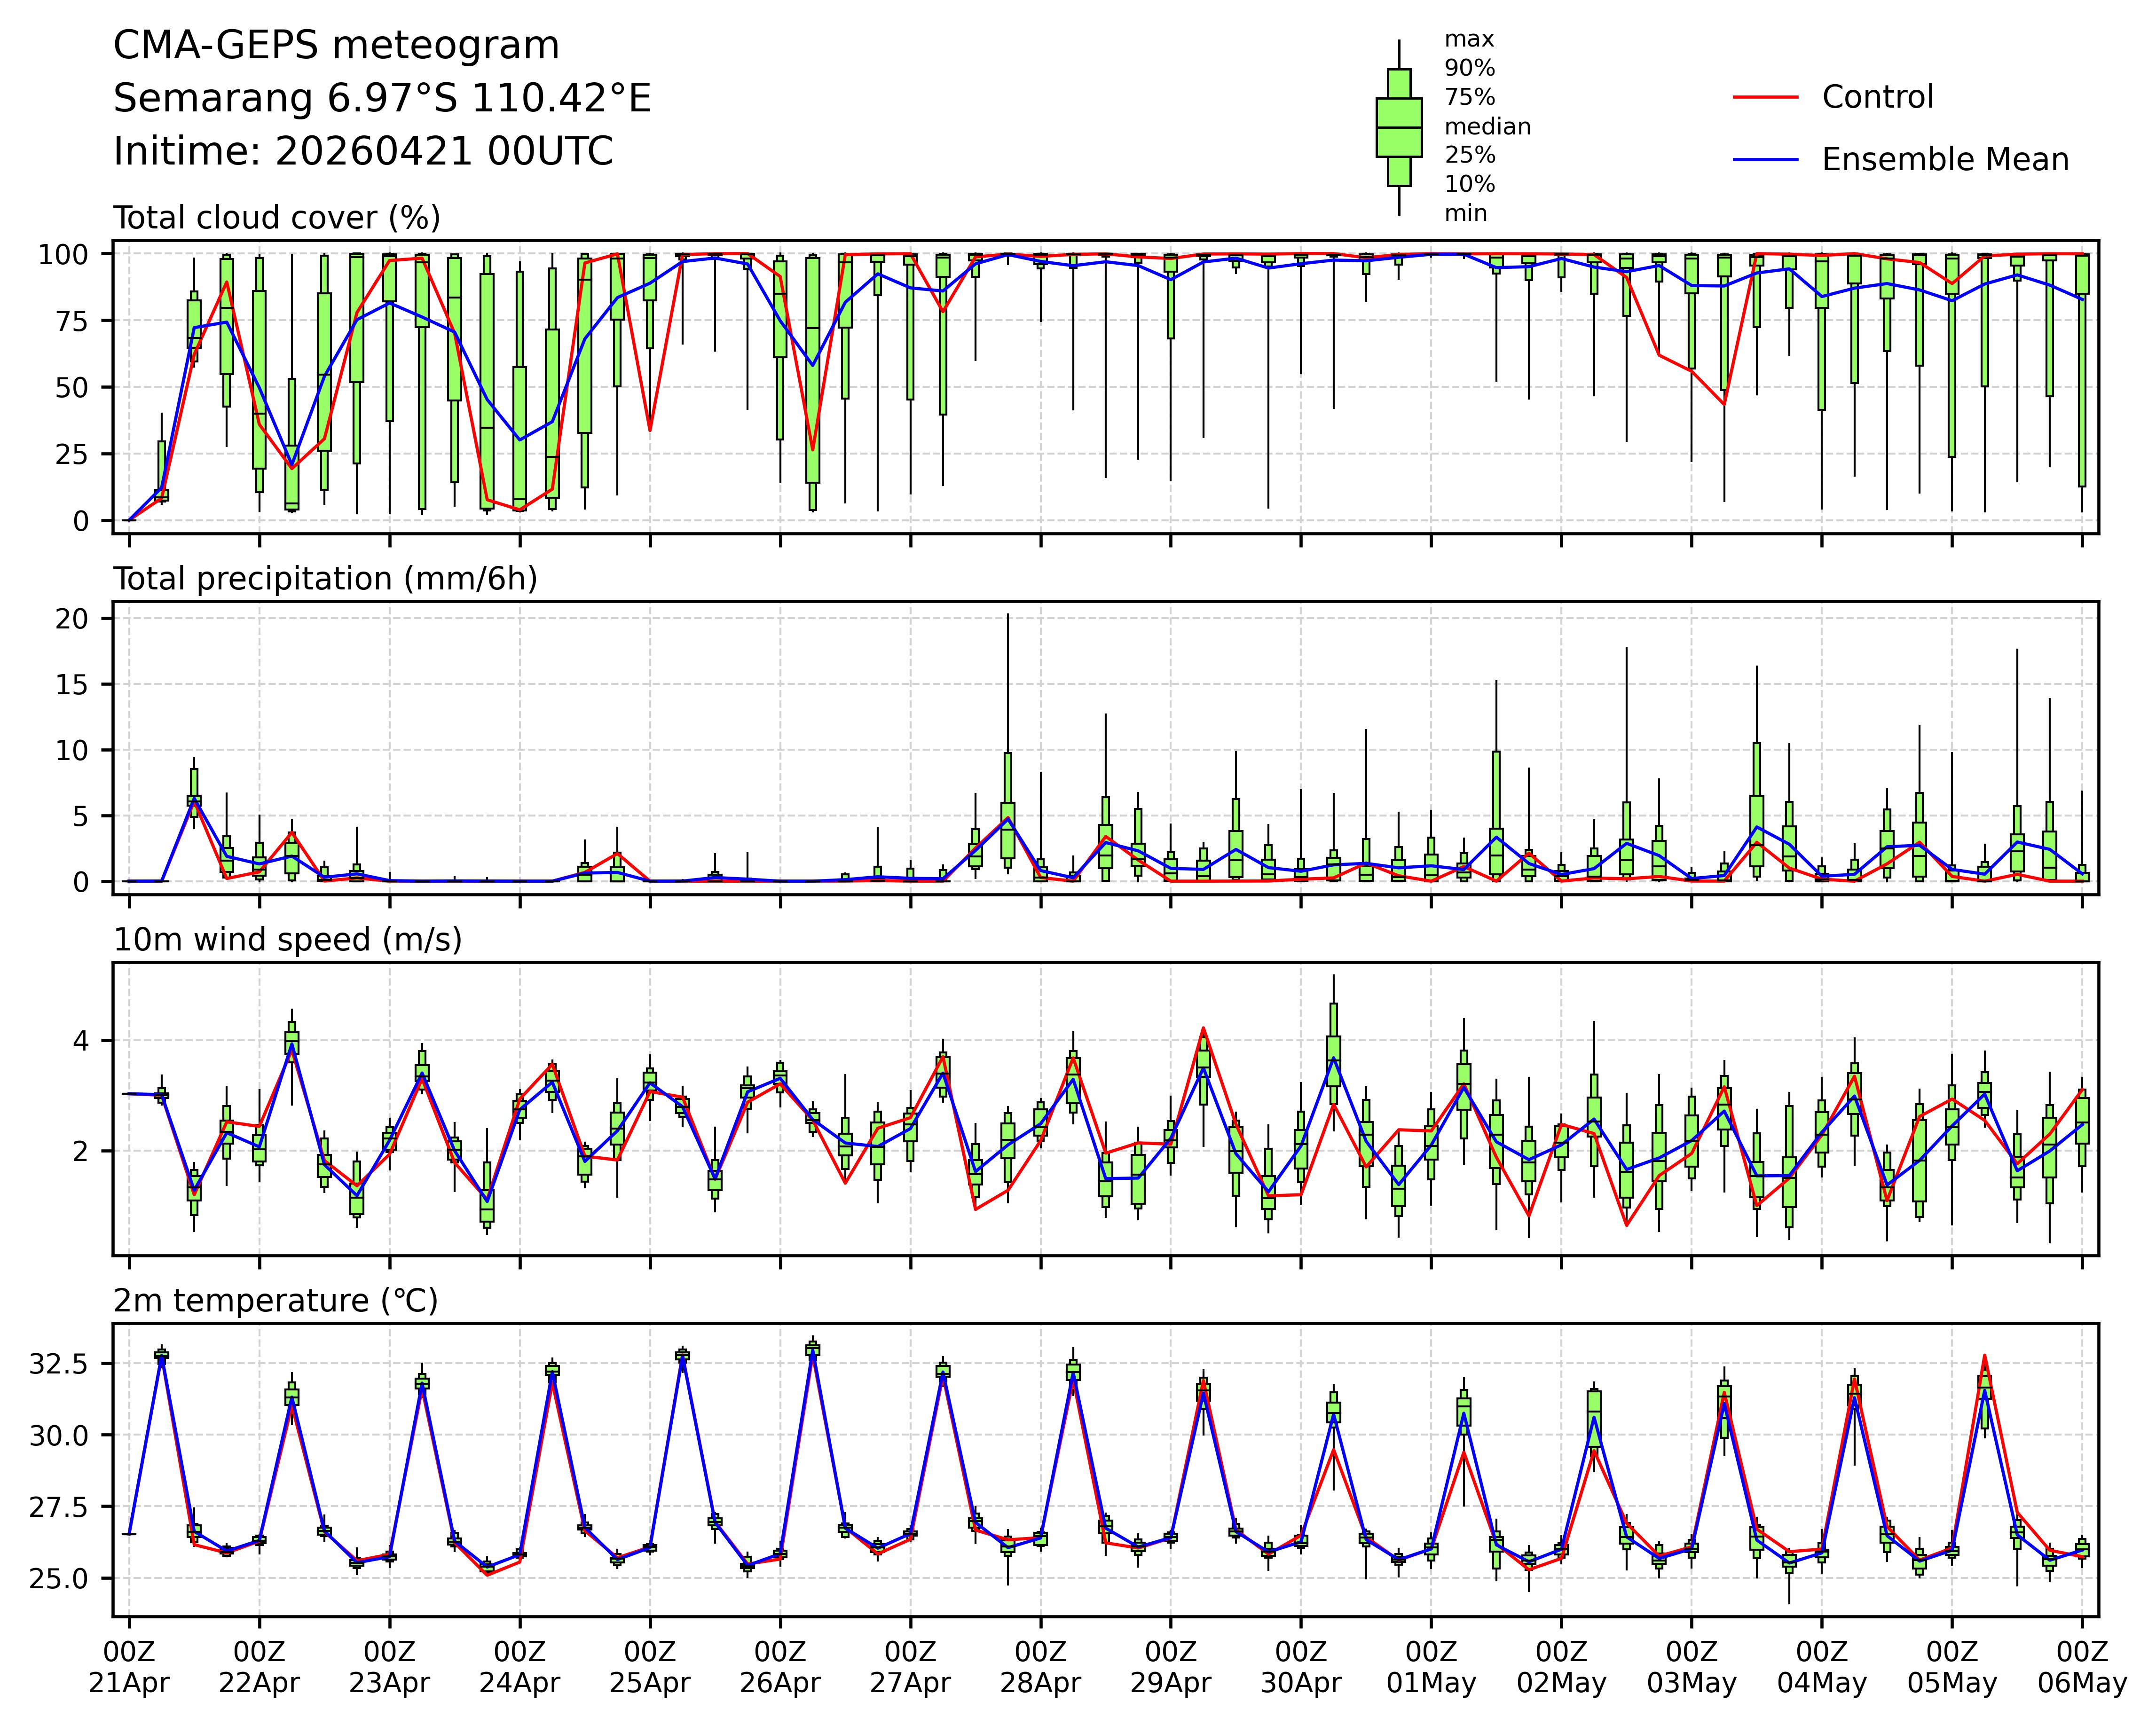Click the '00Z 06May' x-axis label

(x=2082, y=1669)
